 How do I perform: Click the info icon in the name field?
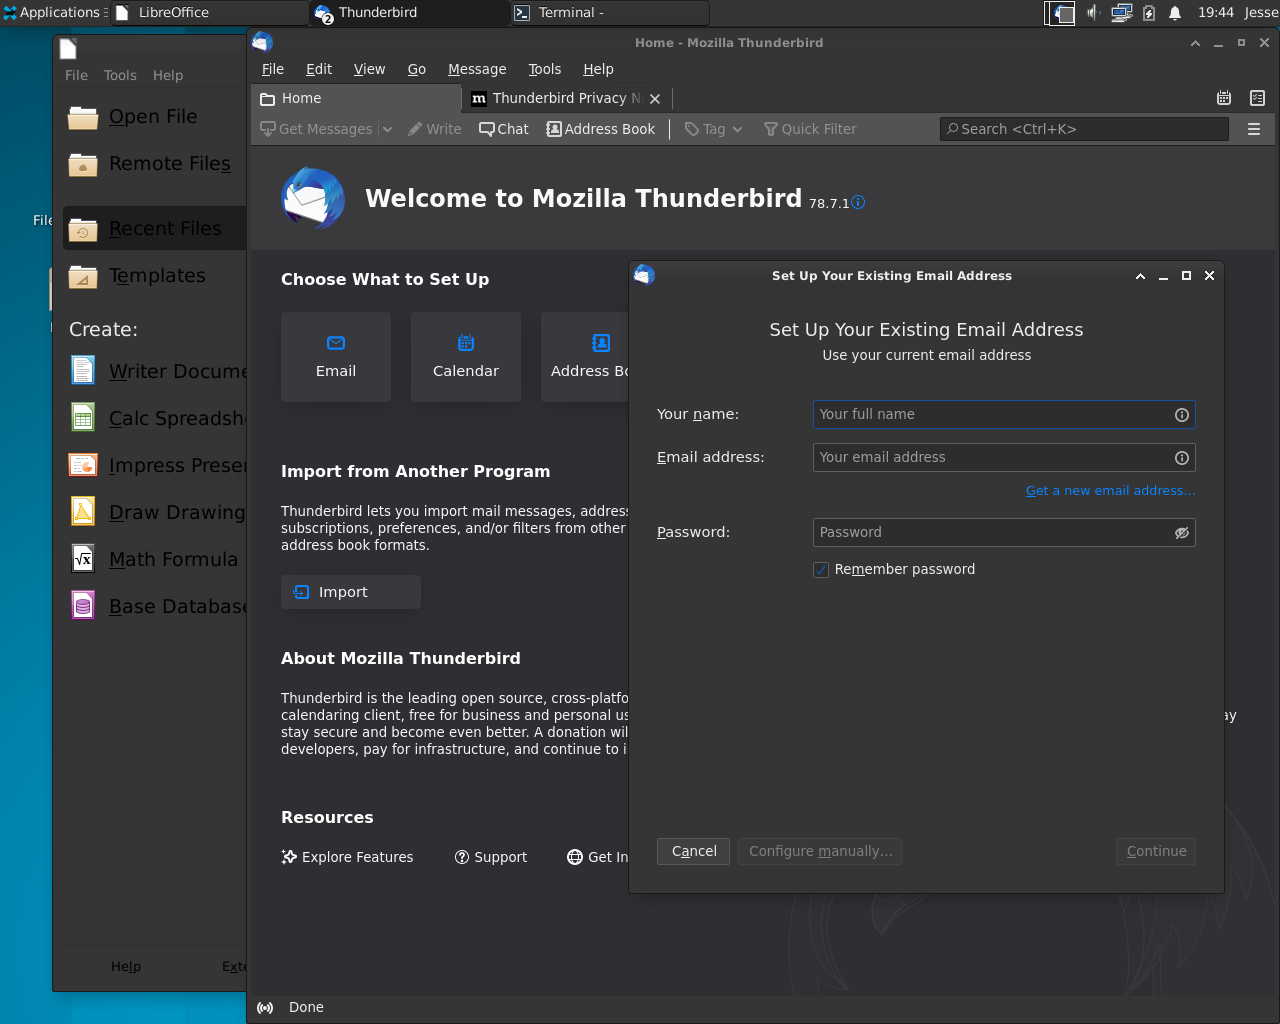coord(1182,415)
